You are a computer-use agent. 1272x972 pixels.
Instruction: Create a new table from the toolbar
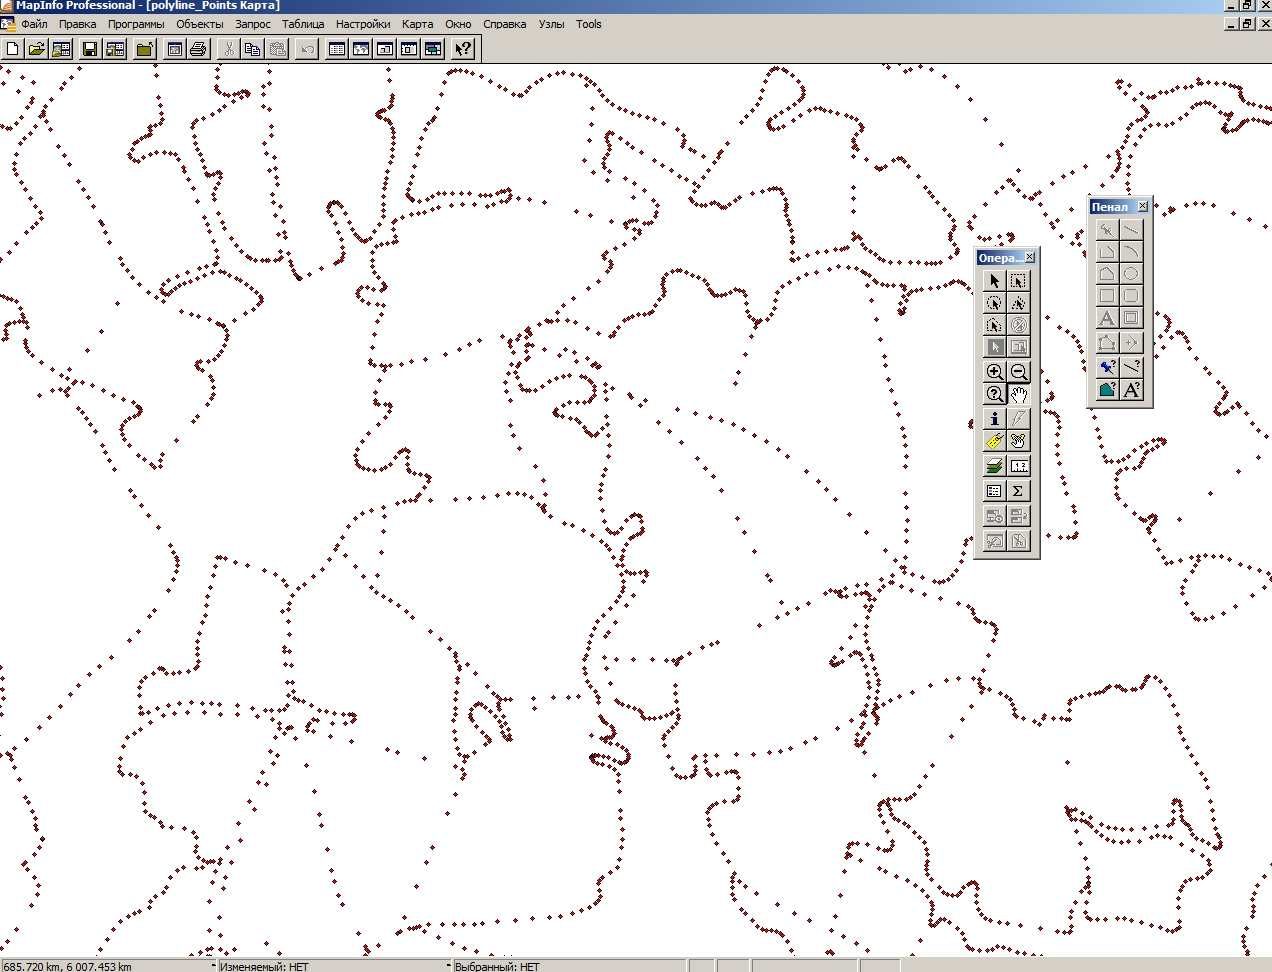pos(13,48)
